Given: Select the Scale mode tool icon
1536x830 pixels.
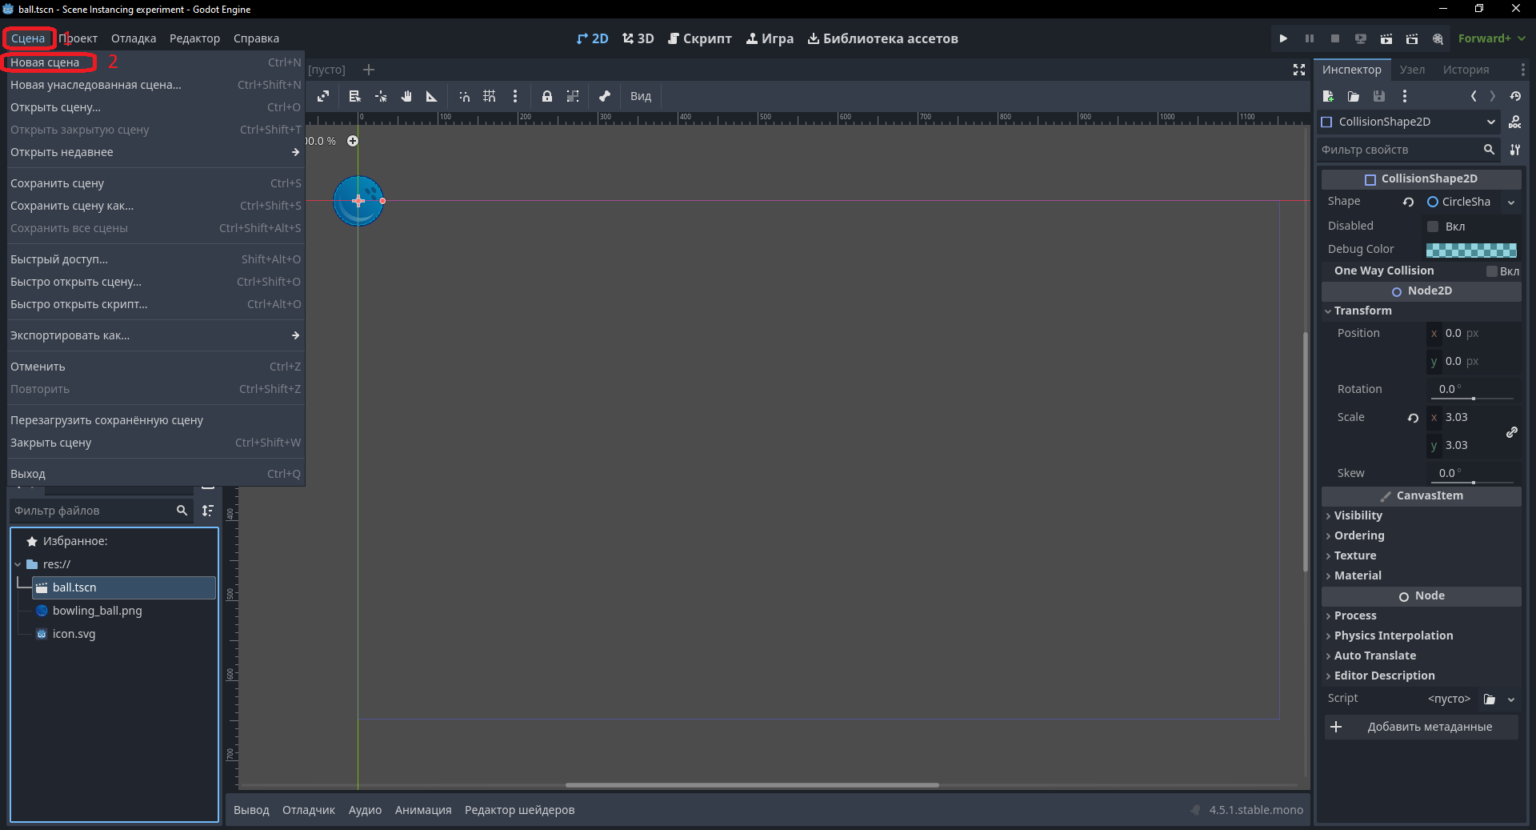Looking at the screenshot, I should point(323,96).
